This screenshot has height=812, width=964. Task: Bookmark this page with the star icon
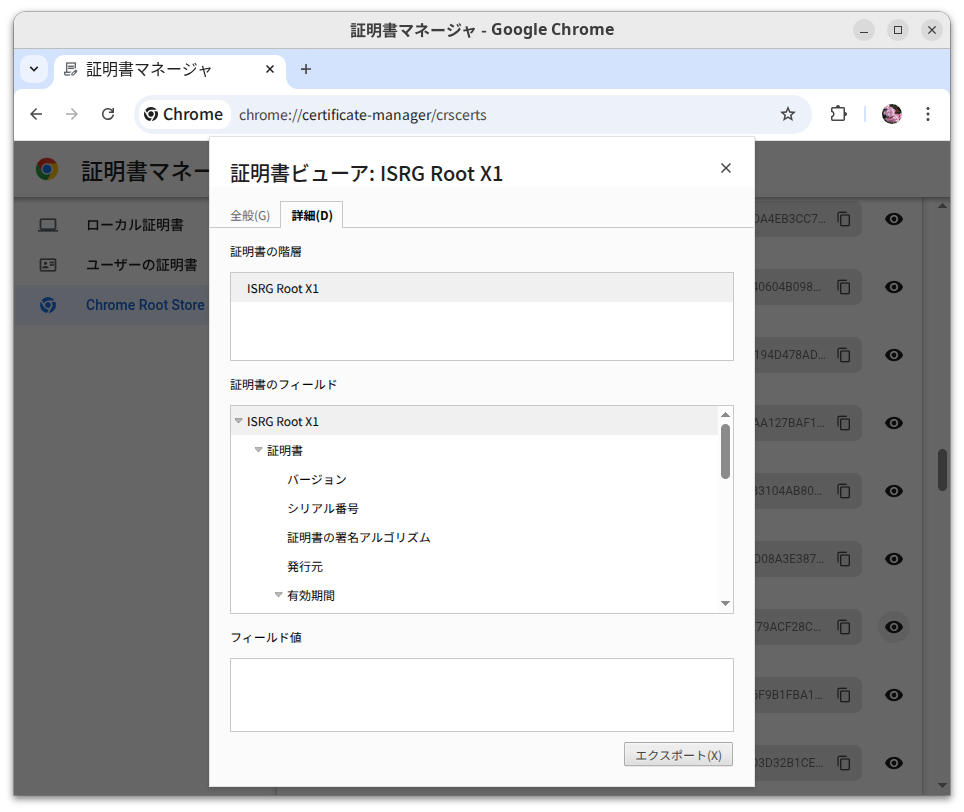788,114
